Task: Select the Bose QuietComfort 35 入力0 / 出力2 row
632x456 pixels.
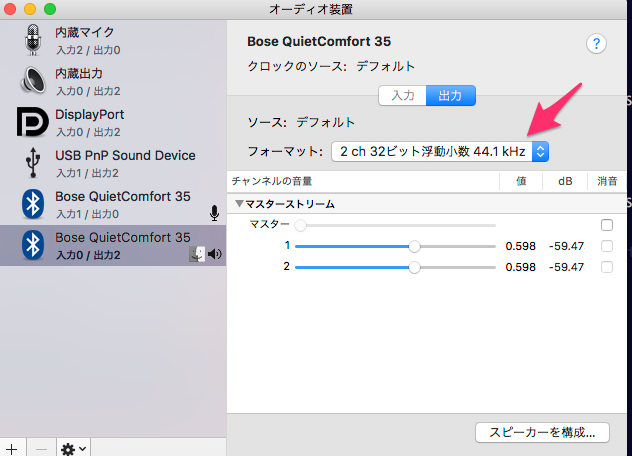Action: point(113,245)
